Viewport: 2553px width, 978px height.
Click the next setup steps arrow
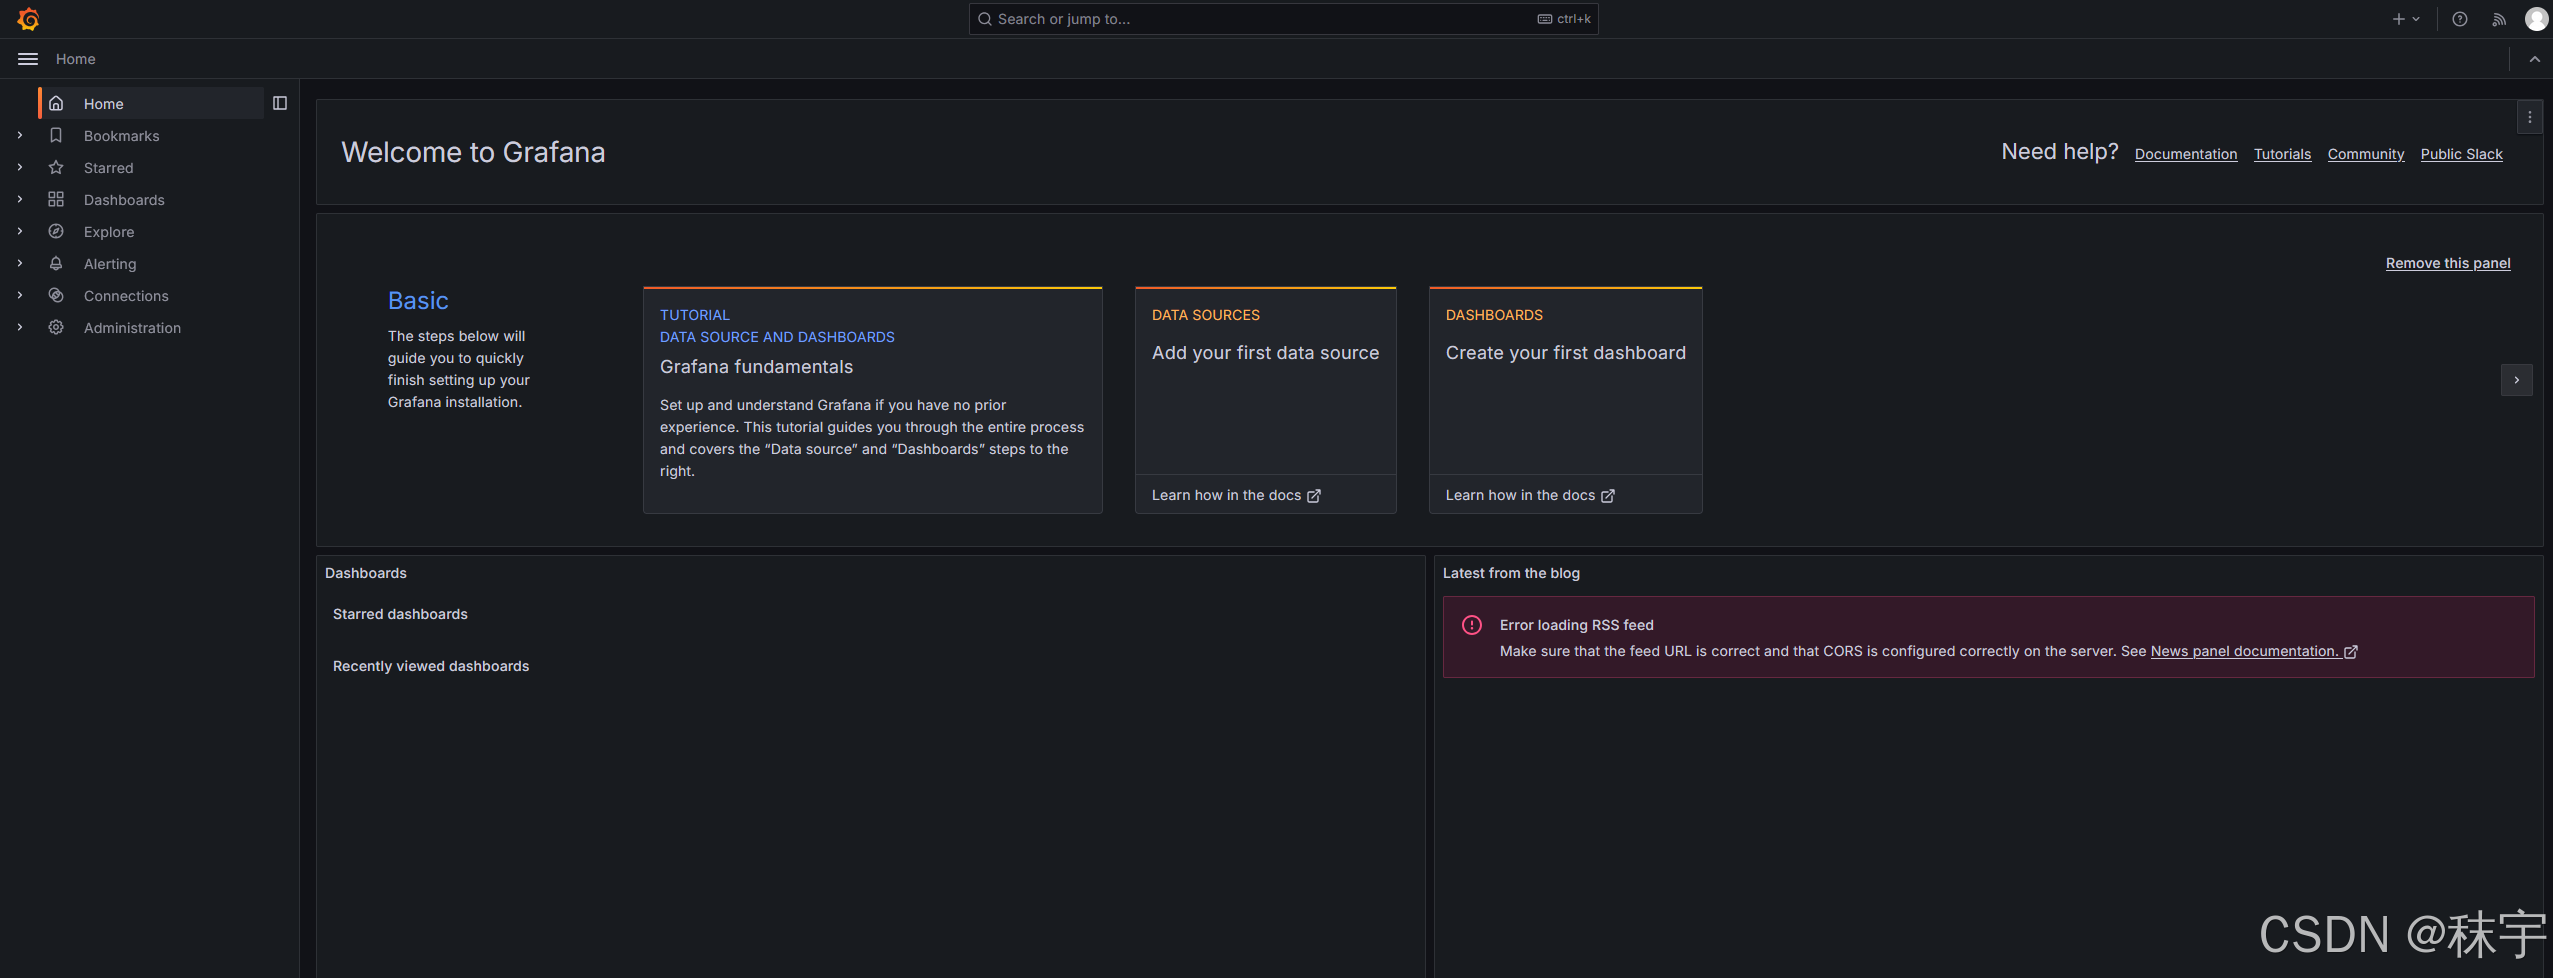coord(2517,380)
